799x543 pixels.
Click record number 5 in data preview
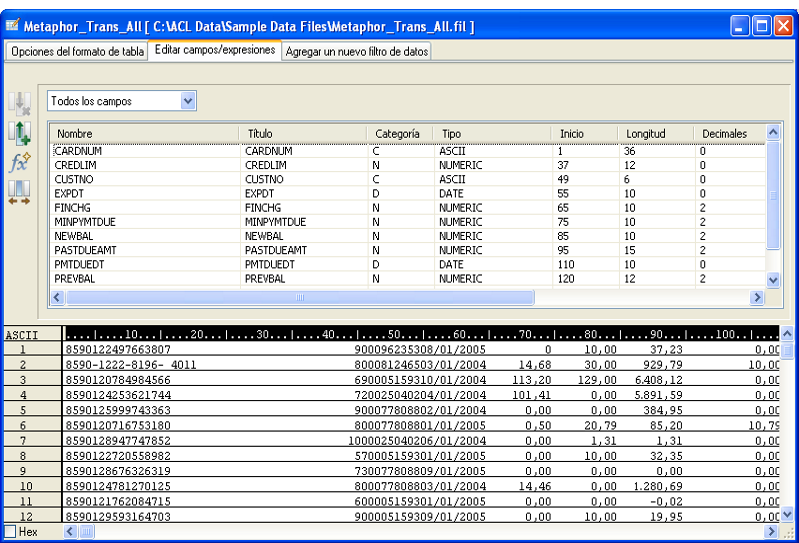pyautogui.click(x=22, y=411)
